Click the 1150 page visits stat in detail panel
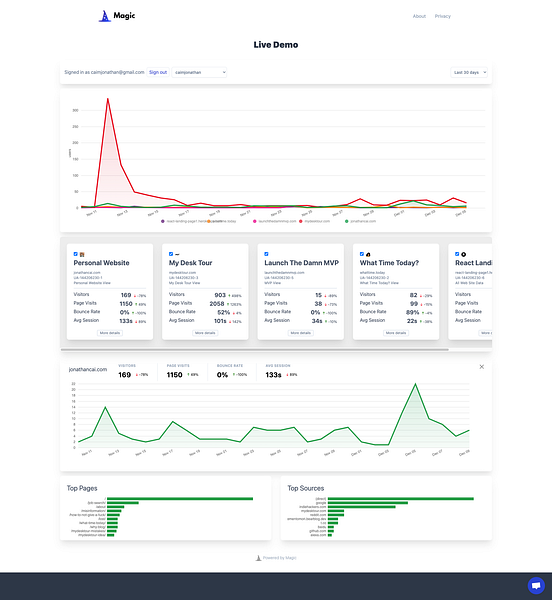This screenshot has width=552, height=600. tap(174, 375)
